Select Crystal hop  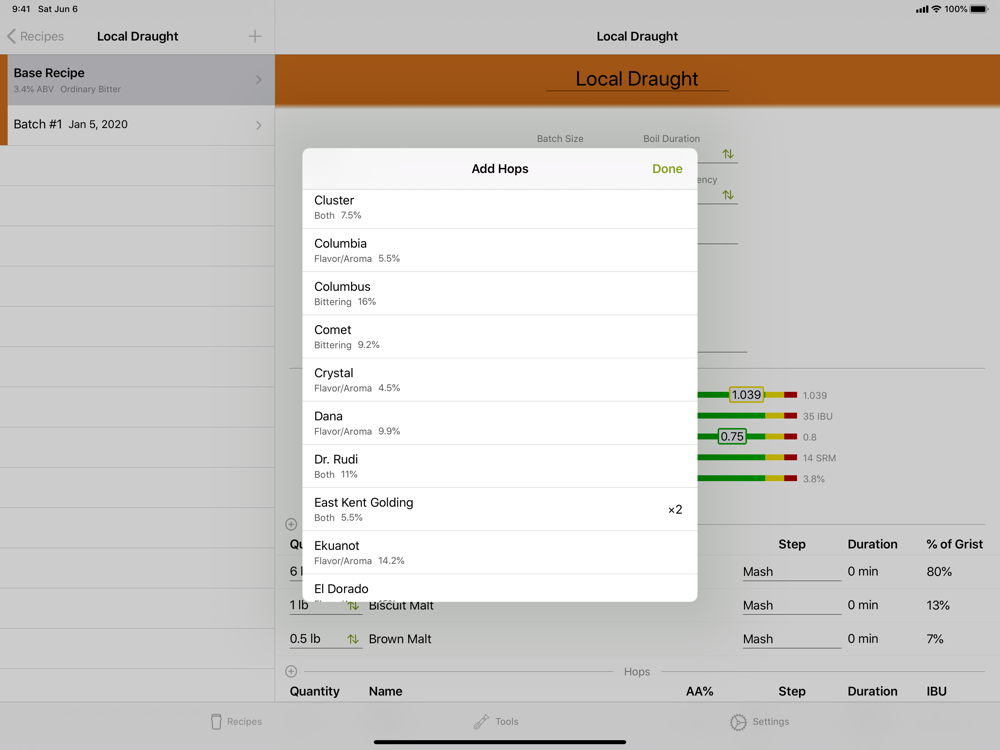pos(499,380)
